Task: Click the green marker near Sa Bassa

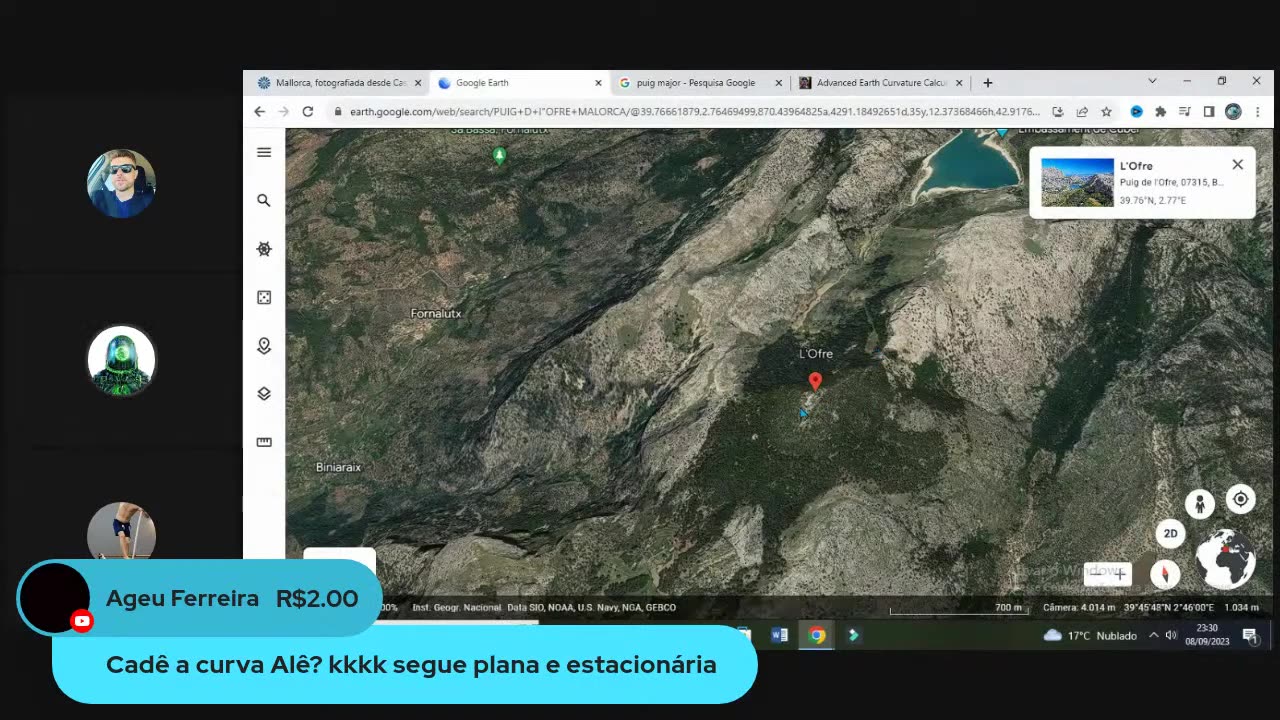Action: point(499,155)
